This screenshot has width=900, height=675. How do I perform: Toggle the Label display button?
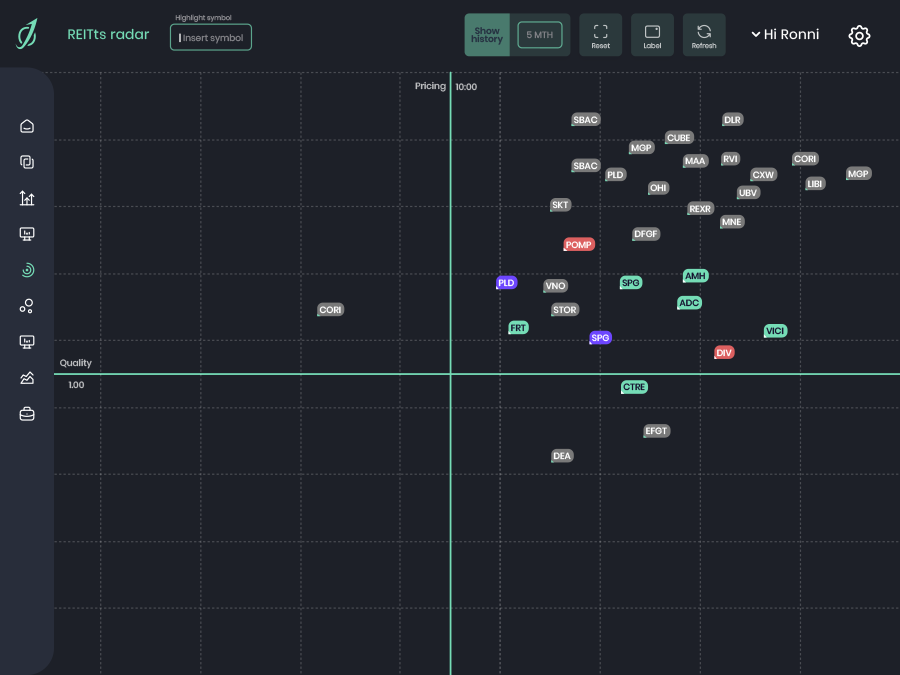652,35
